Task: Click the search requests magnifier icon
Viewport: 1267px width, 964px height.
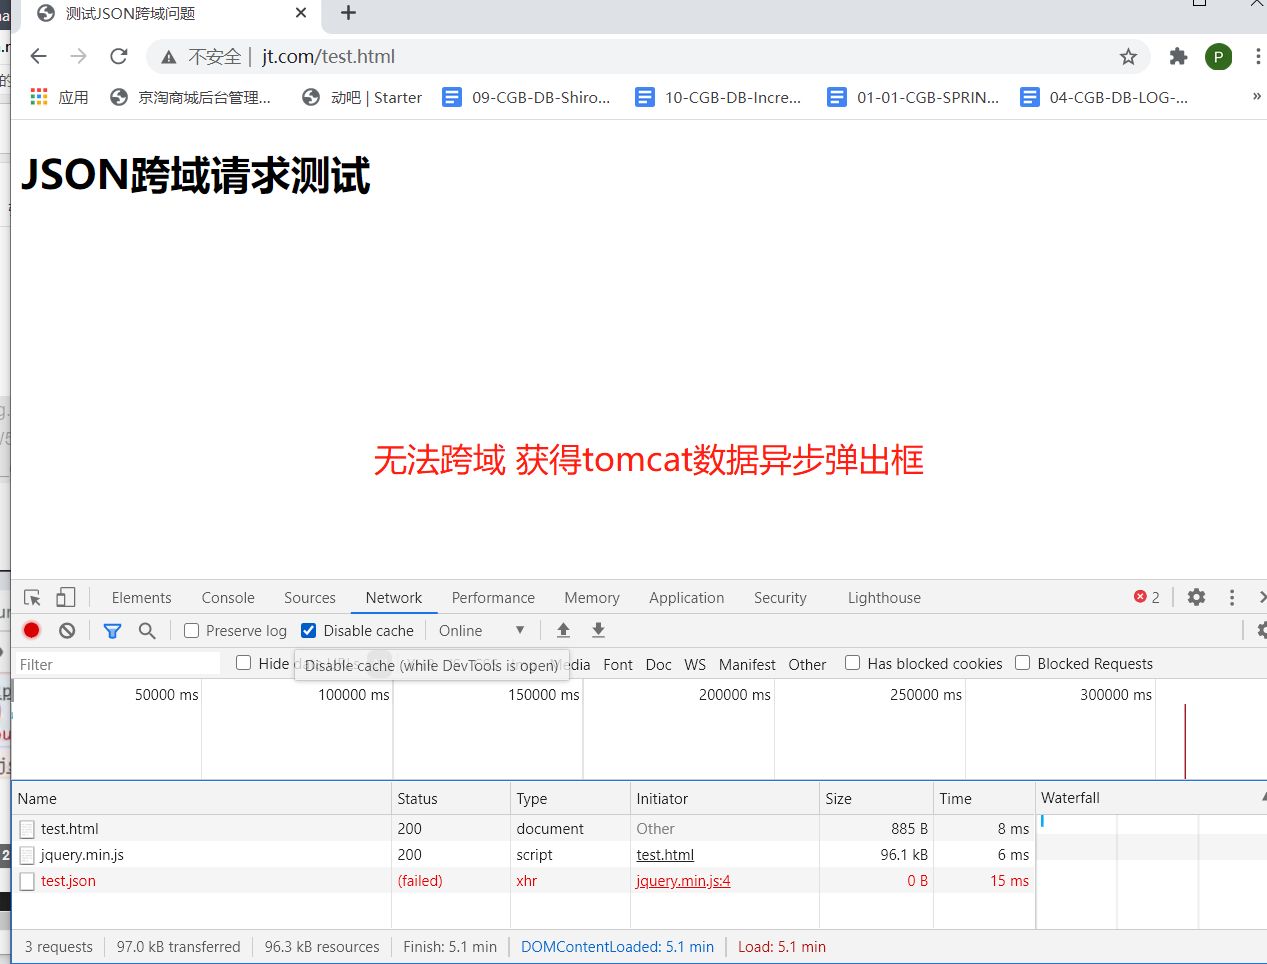Action: coord(146,630)
